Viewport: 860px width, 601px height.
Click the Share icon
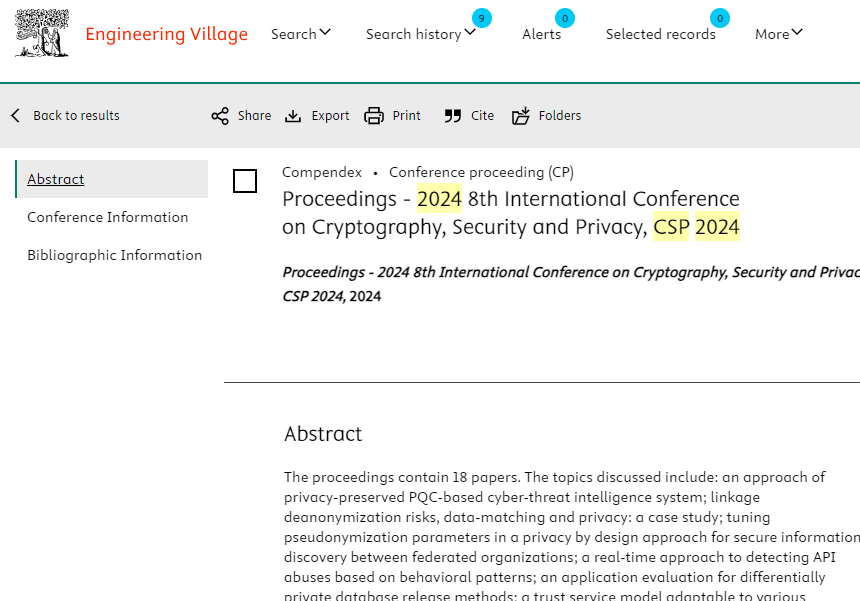(x=220, y=116)
